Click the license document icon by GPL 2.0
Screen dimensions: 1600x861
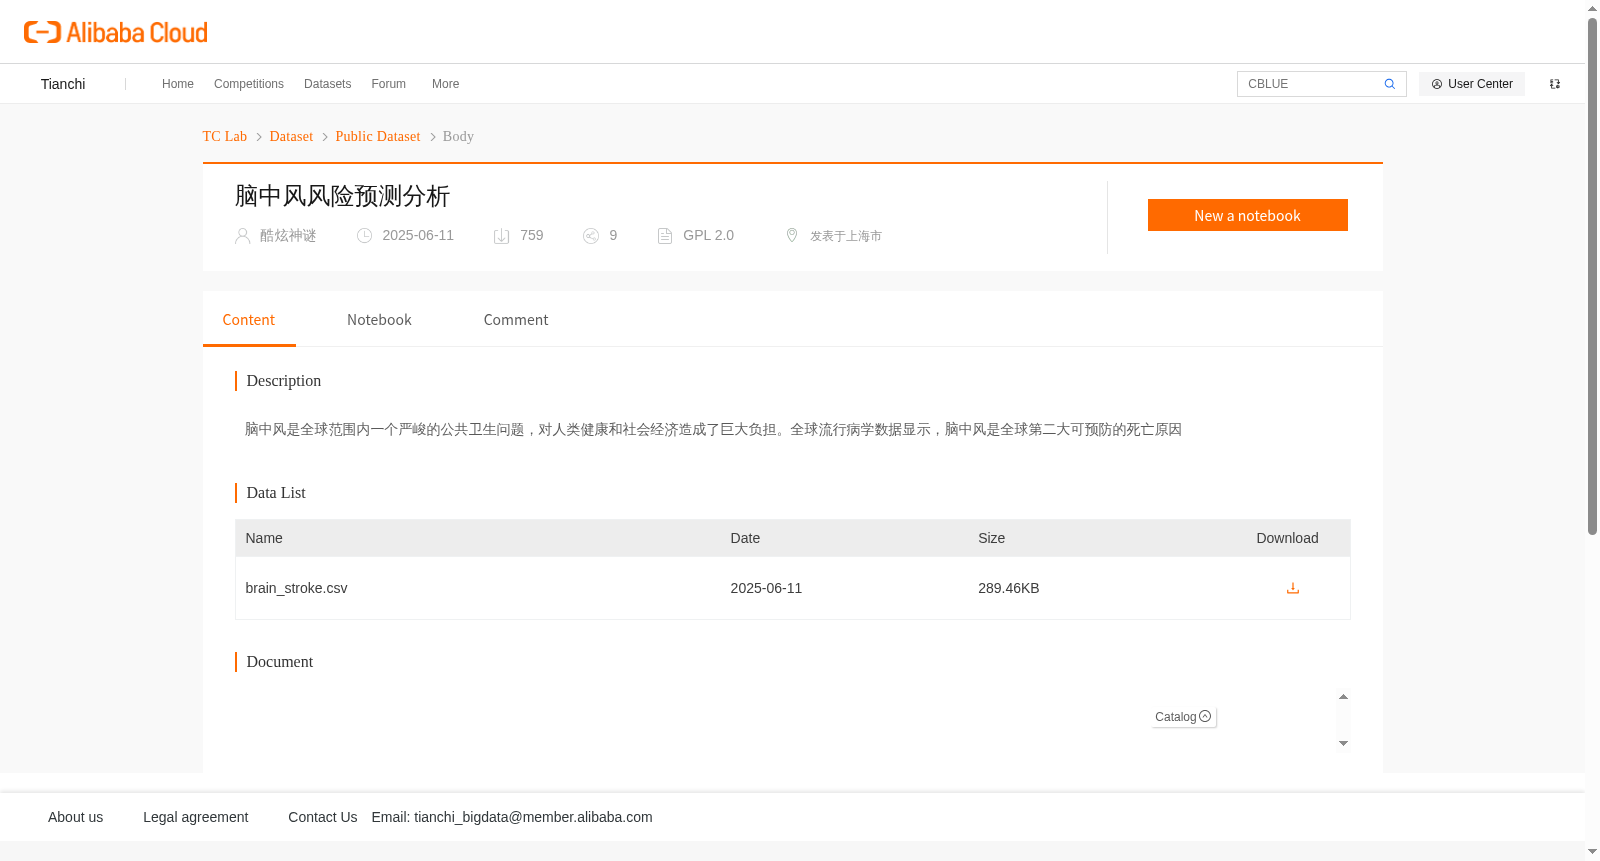[x=665, y=236]
